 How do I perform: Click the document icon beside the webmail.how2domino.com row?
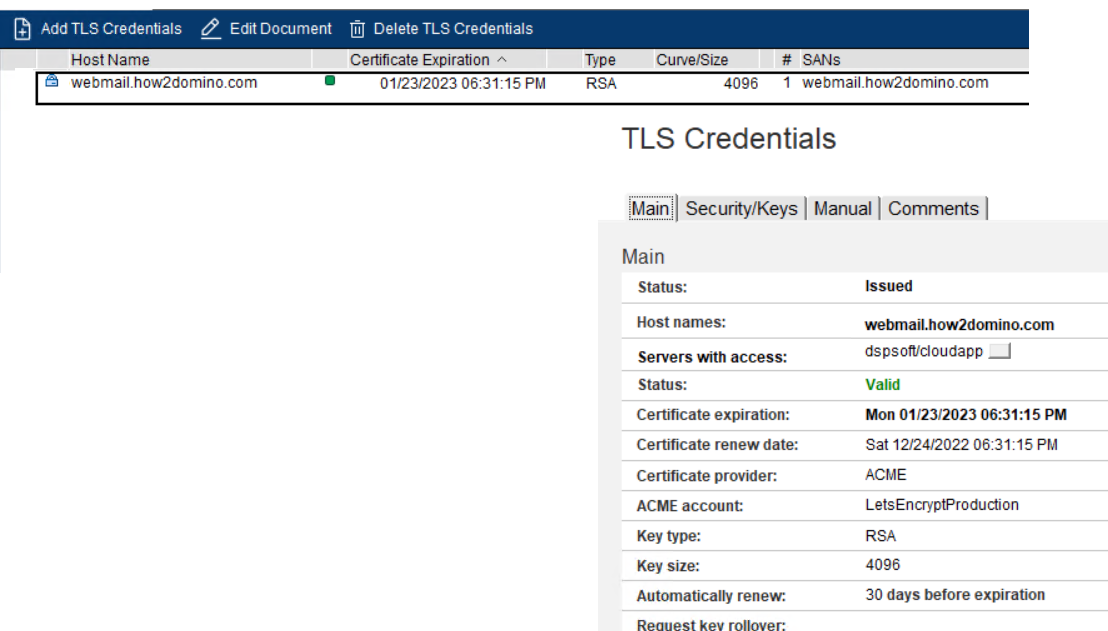pos(52,82)
